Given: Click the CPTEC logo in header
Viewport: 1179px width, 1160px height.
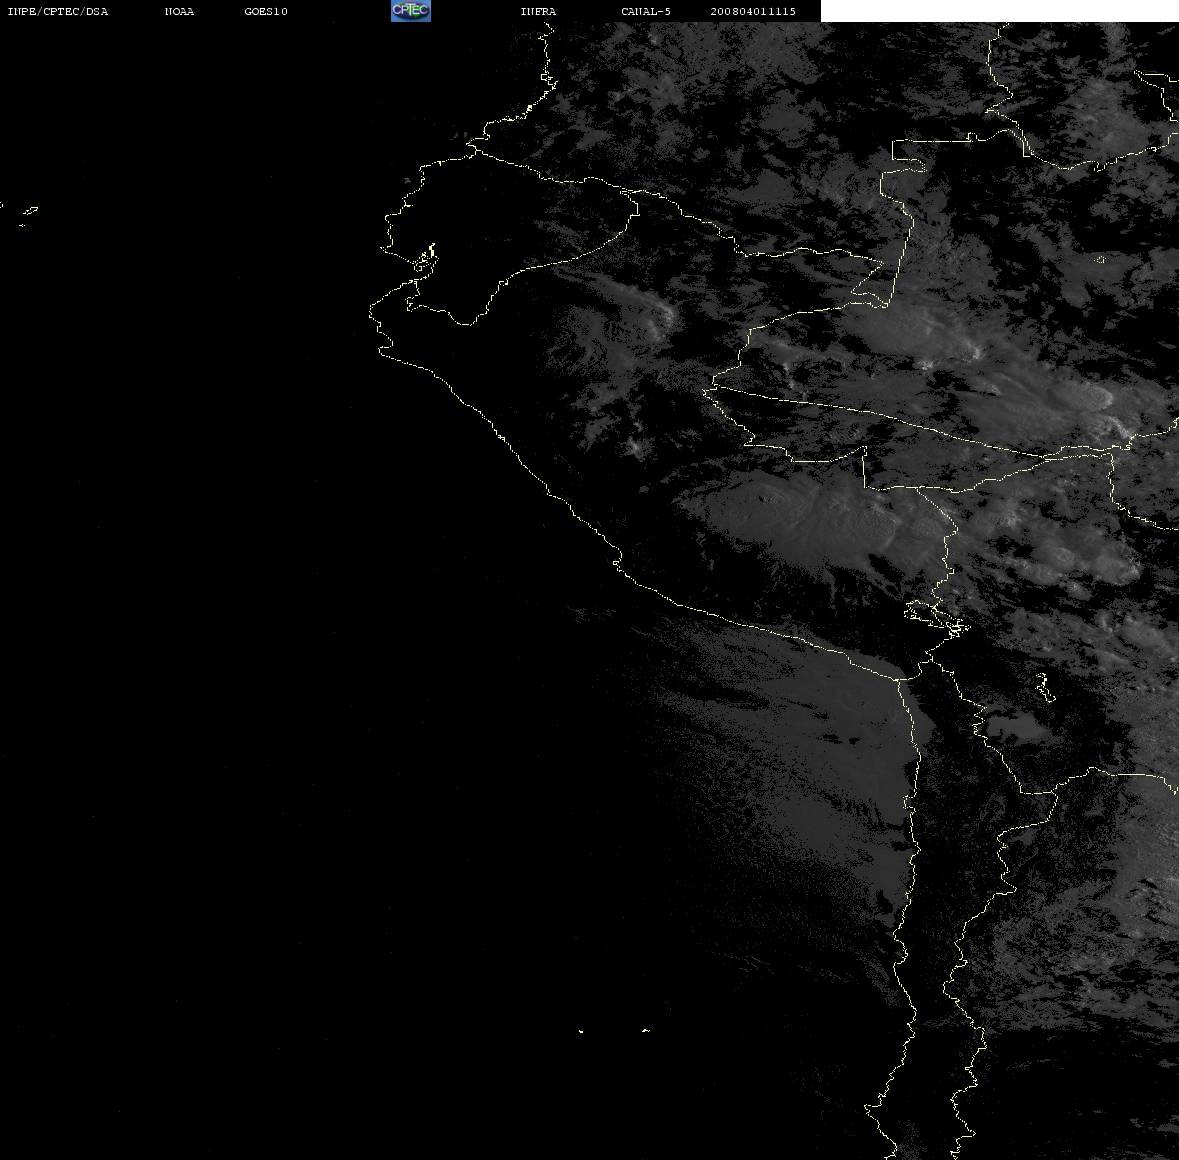Looking at the screenshot, I should tap(411, 11).
